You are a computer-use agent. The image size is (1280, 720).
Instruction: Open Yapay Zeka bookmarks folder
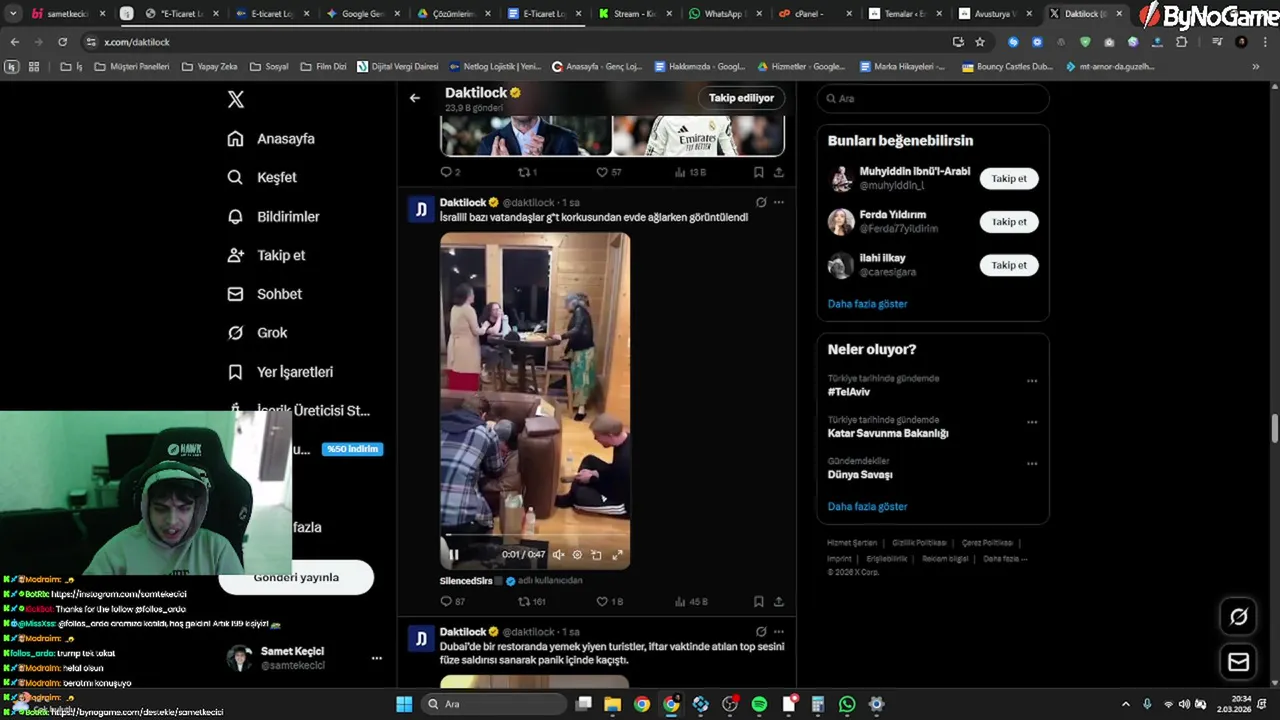tap(209, 67)
